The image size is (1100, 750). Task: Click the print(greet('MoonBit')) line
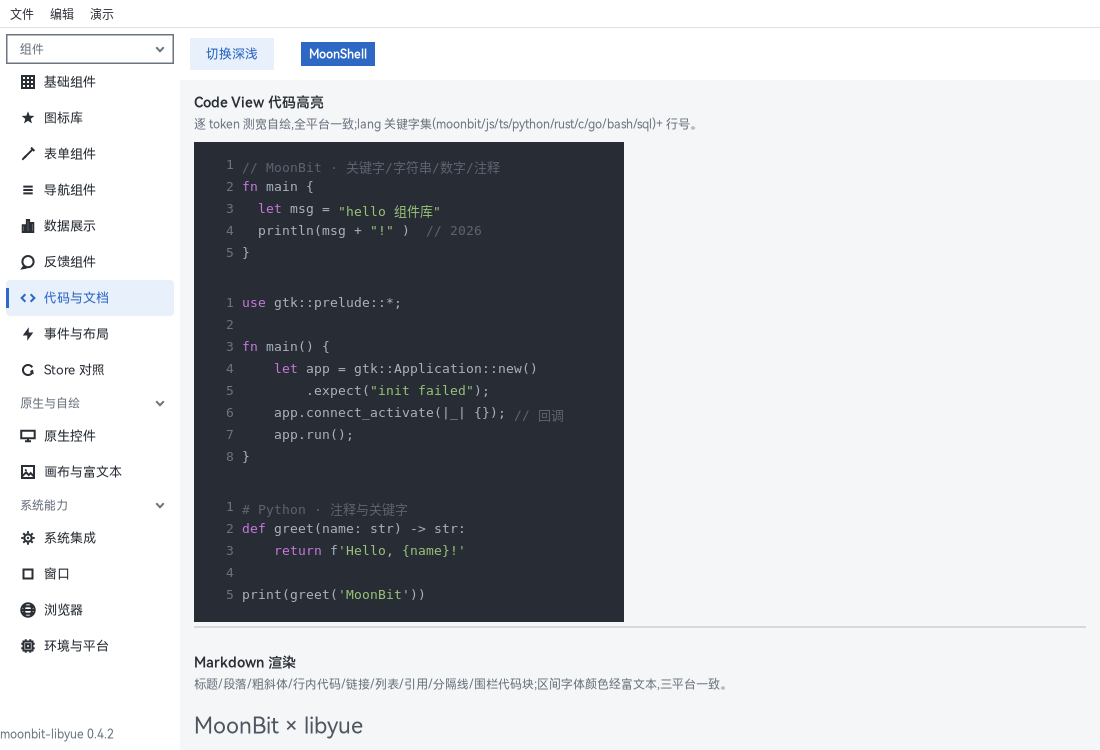pos(333,595)
